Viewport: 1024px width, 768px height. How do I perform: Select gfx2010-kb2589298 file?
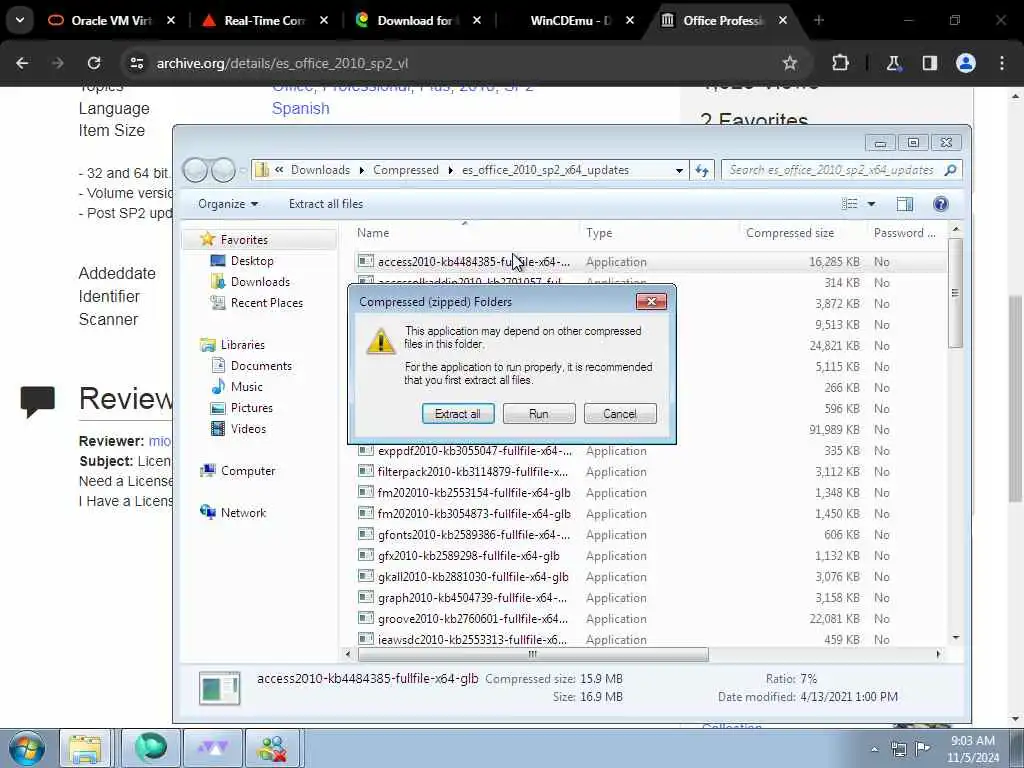[468, 556]
